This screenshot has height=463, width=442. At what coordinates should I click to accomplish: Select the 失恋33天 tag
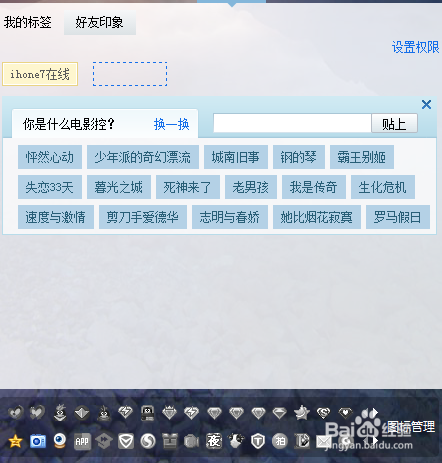[50, 187]
